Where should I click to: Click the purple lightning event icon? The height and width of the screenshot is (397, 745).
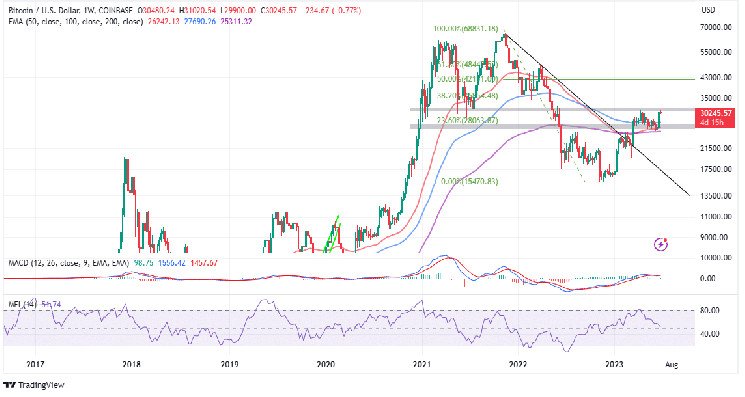(x=661, y=245)
